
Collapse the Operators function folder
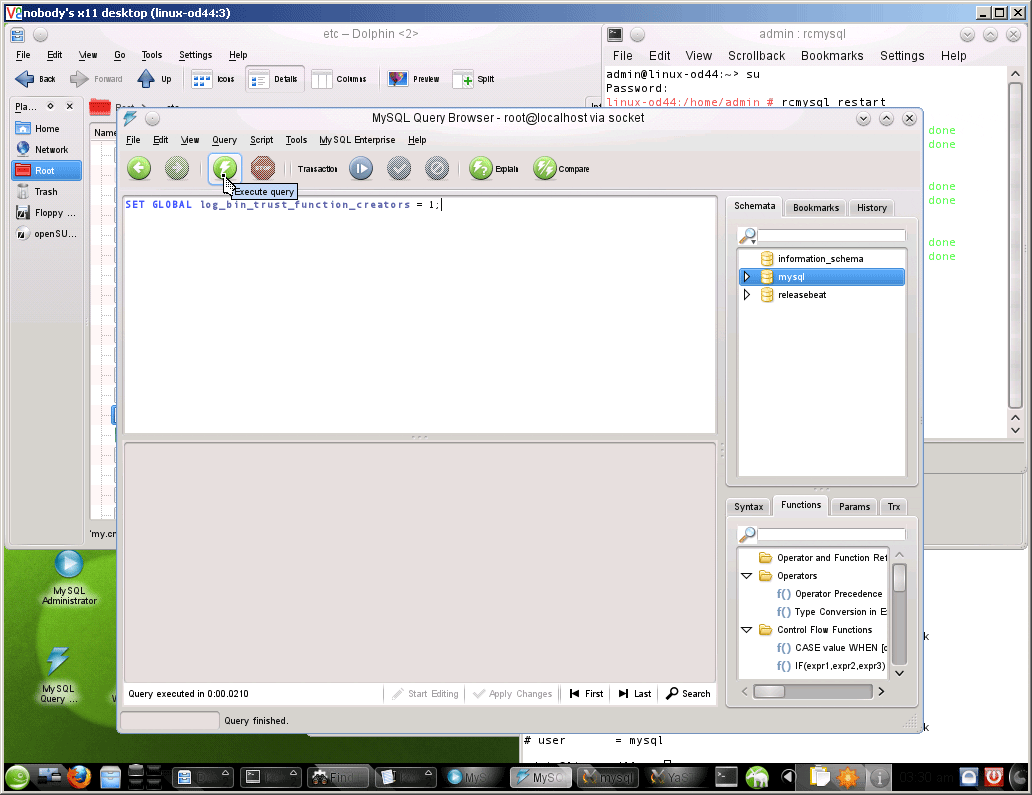pos(746,576)
